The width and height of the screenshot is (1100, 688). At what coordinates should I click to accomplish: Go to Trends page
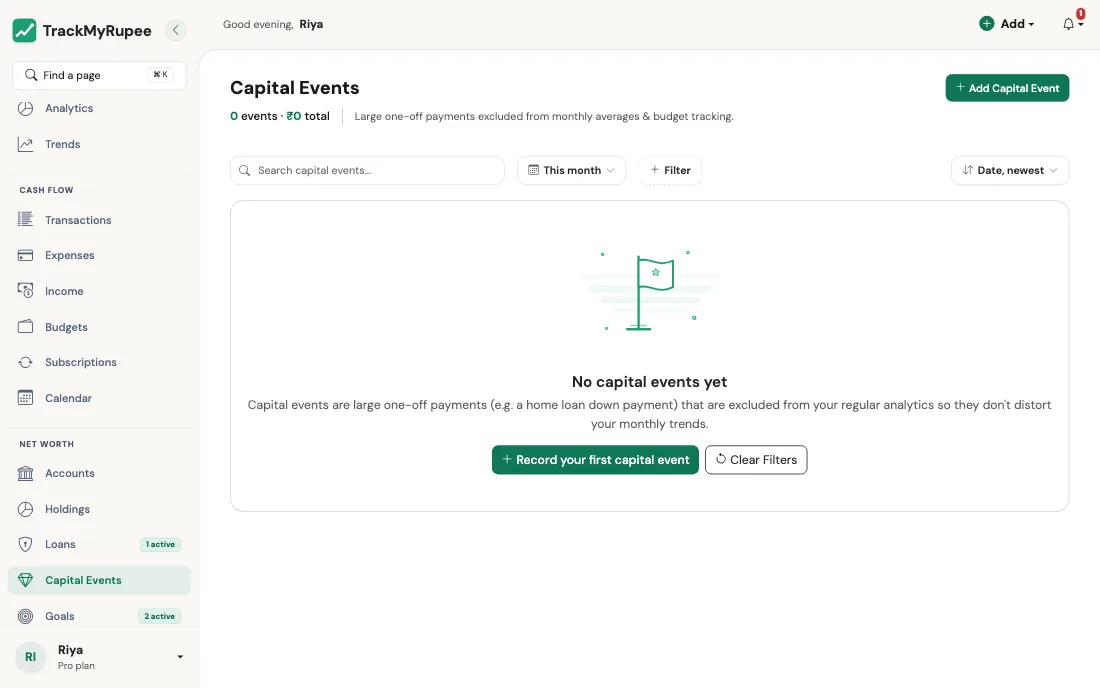coord(100,144)
